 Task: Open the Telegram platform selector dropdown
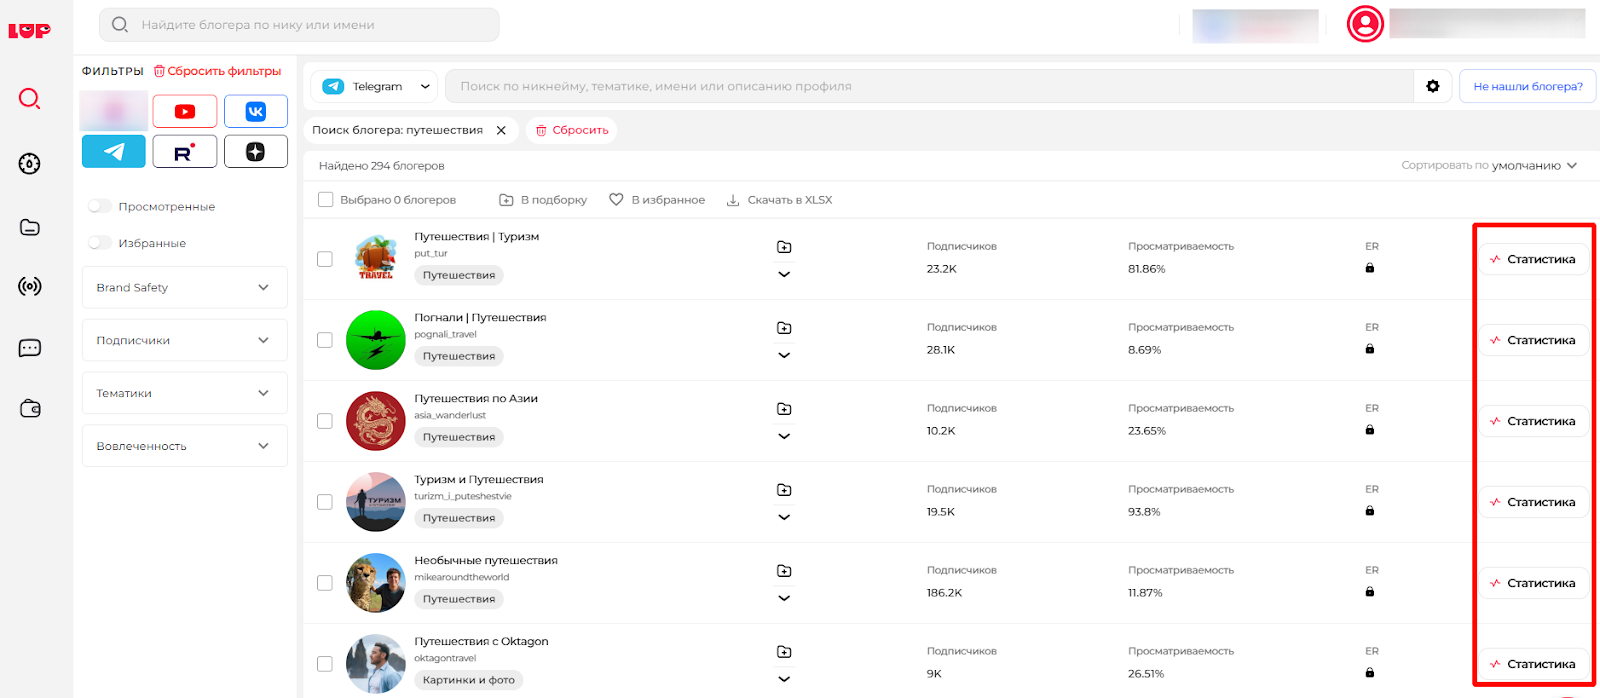coord(377,87)
